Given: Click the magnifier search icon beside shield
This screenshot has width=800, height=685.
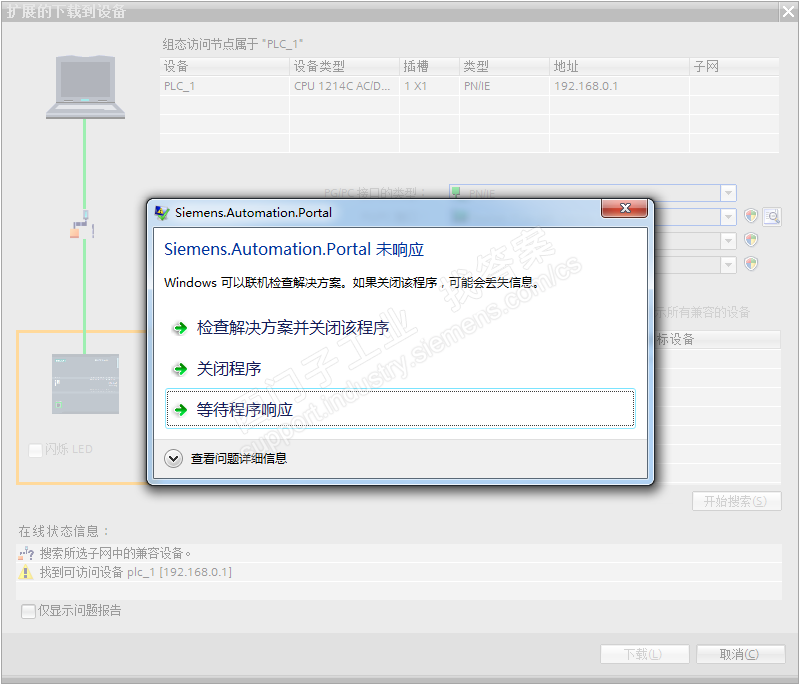Looking at the screenshot, I should (x=772, y=217).
